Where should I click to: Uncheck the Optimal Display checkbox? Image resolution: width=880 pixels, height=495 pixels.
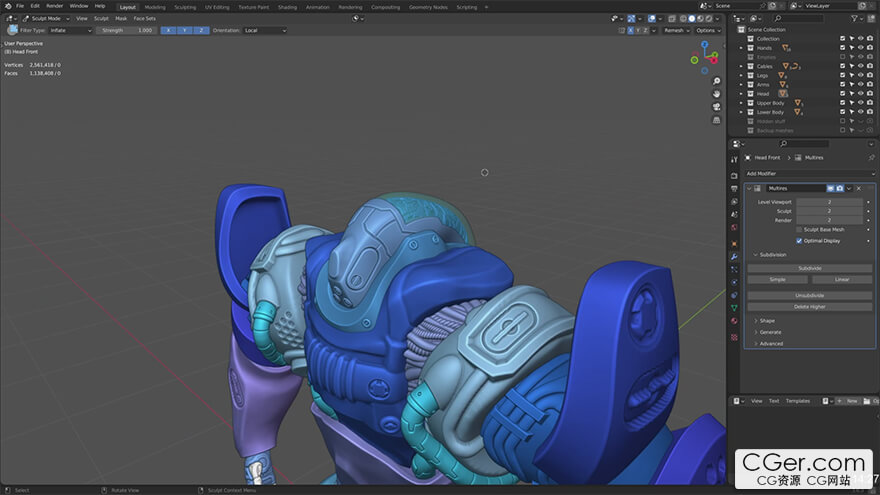click(799, 240)
